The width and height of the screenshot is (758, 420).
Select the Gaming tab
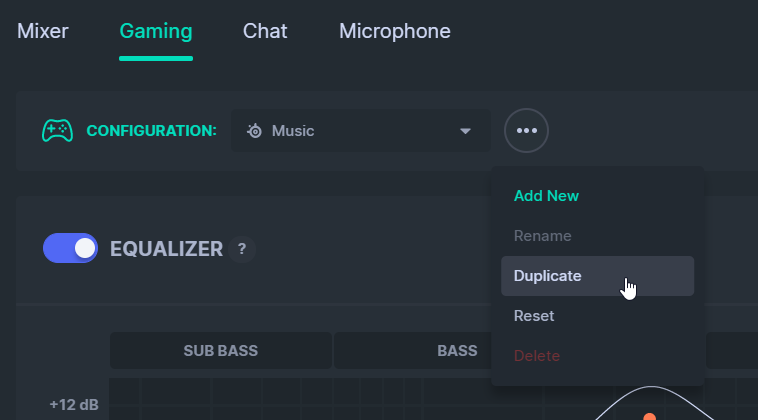[156, 31]
